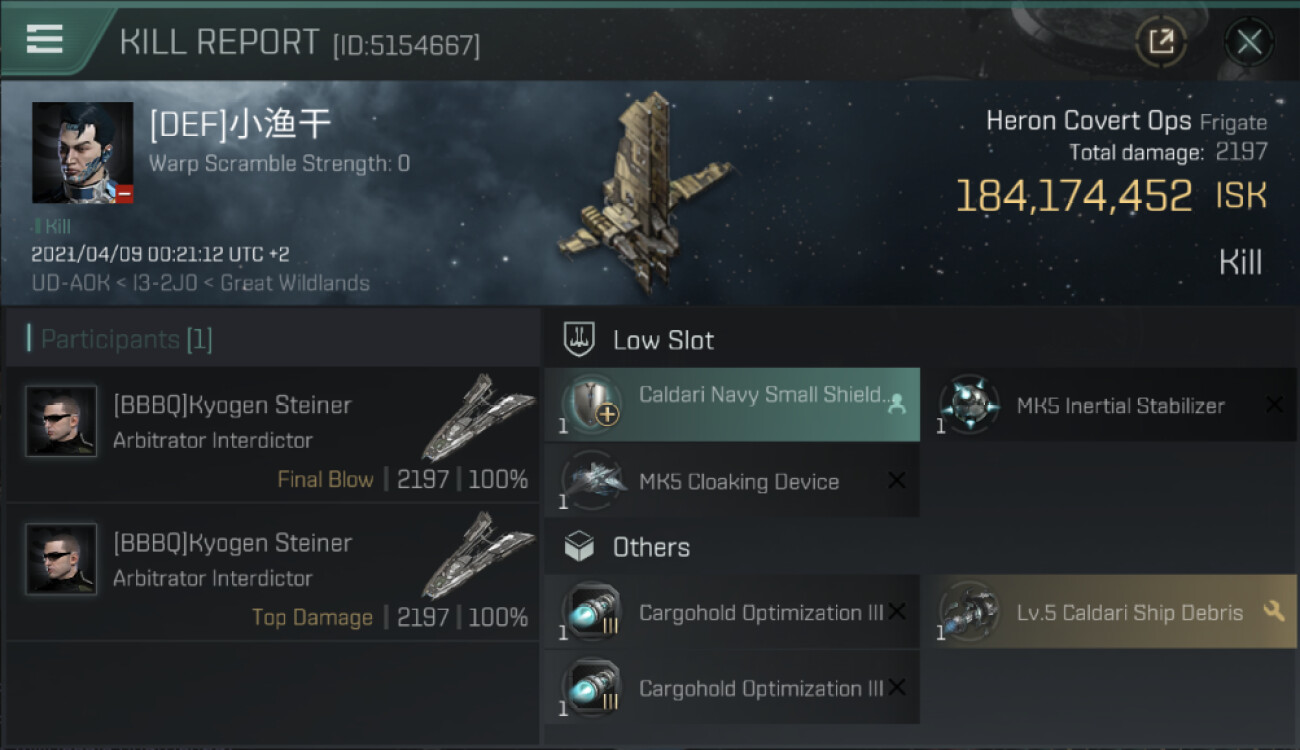This screenshot has height=750, width=1300.
Task: Click wrench icon on Caldari Ship Debris
Action: click(1274, 611)
